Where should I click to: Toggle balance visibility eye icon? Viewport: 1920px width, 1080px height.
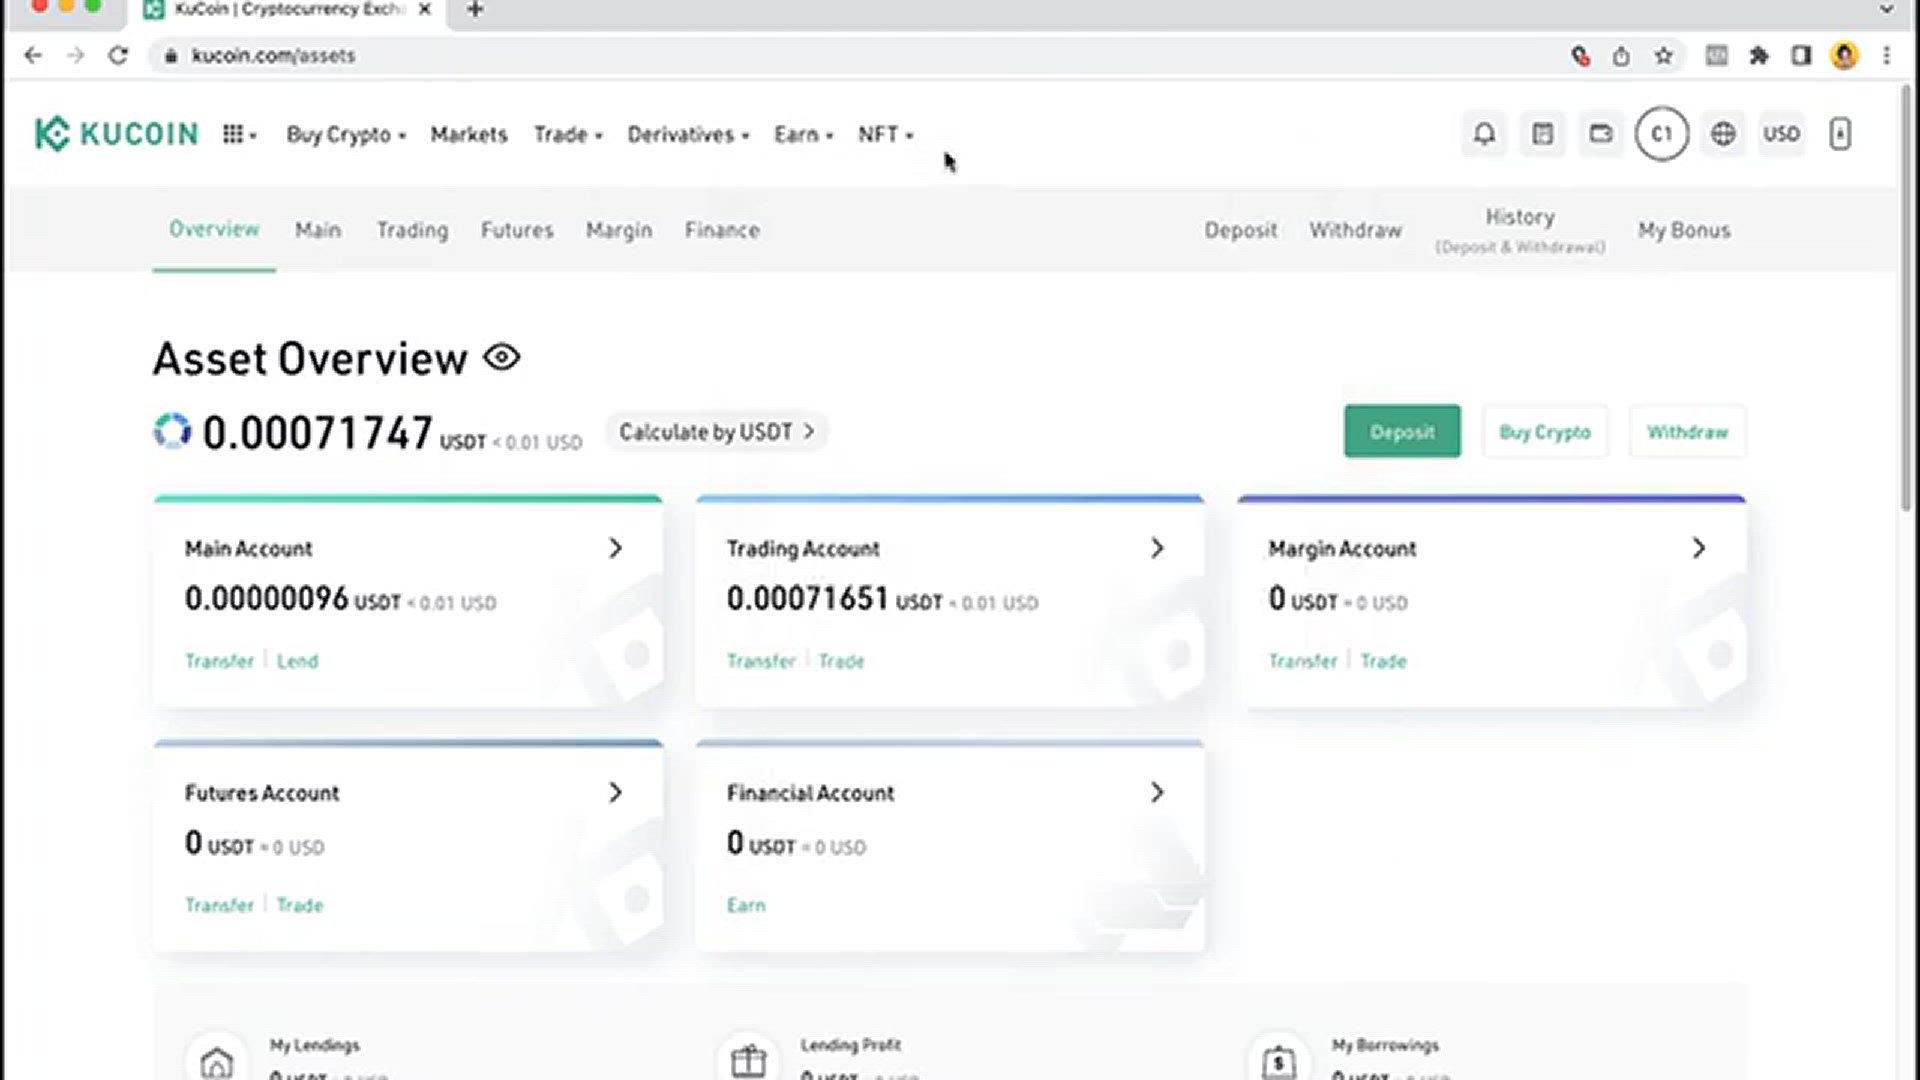(502, 357)
